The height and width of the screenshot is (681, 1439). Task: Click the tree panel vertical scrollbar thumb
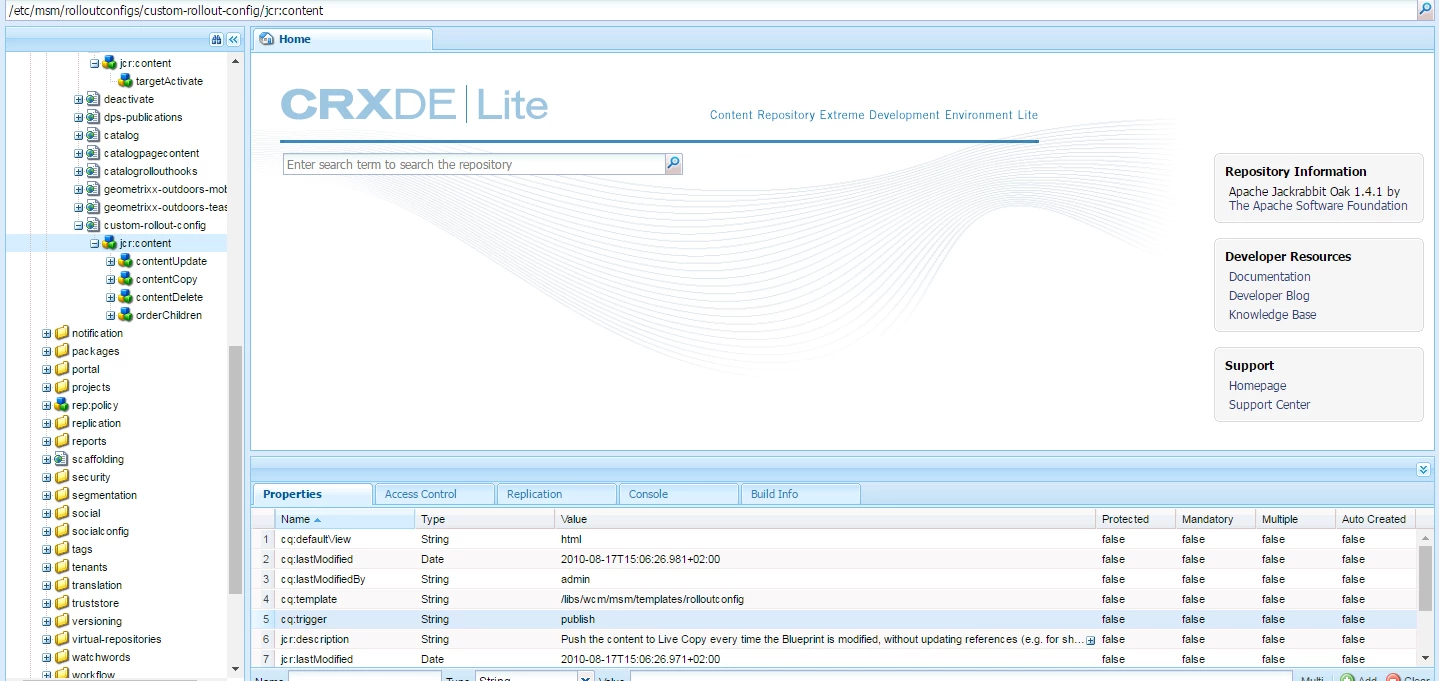click(235, 470)
